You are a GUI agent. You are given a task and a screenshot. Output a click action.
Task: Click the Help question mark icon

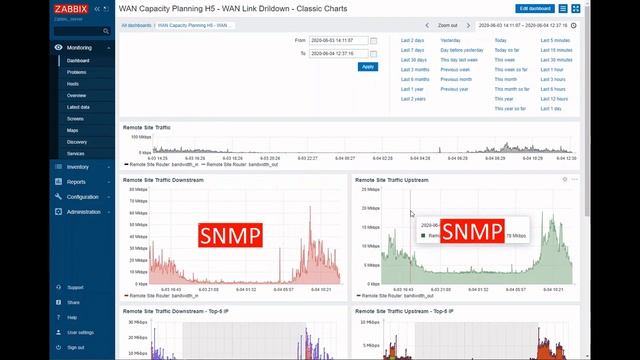(59, 317)
